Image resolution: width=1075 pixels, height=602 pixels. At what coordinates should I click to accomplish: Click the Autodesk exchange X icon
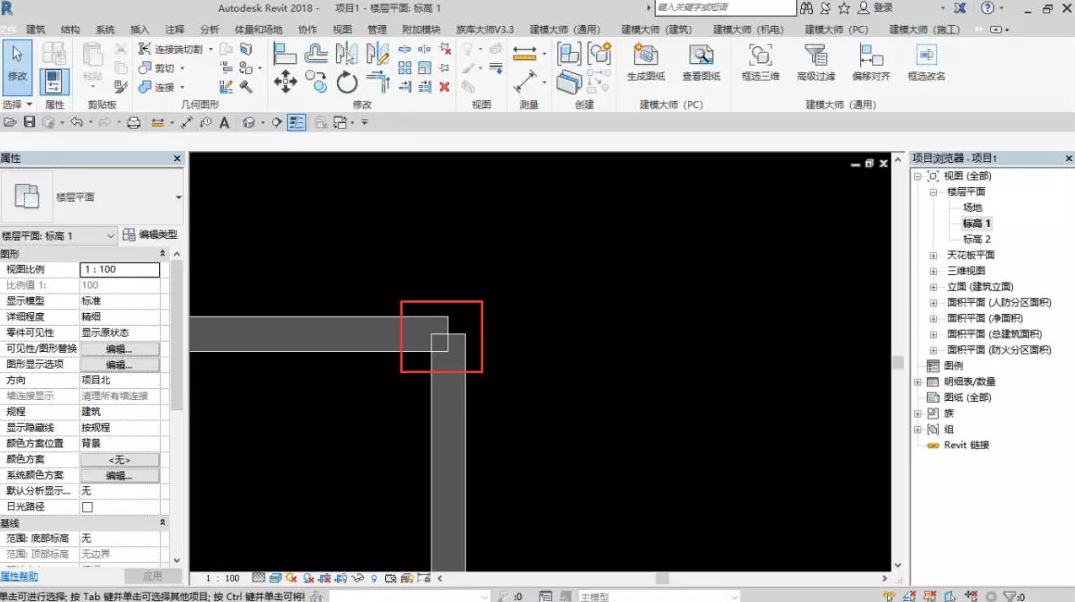click(x=960, y=8)
